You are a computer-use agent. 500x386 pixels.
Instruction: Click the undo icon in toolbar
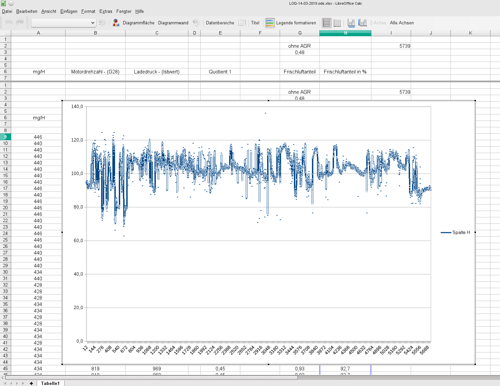click(9, 22)
